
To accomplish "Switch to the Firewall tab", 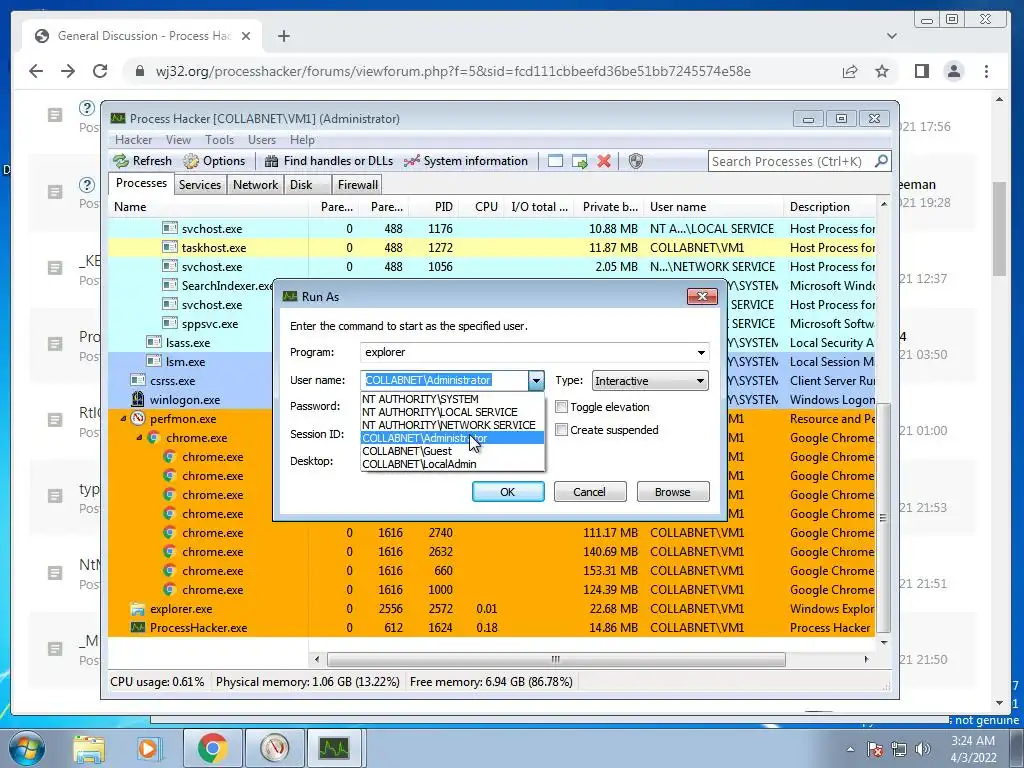I will click(x=357, y=185).
